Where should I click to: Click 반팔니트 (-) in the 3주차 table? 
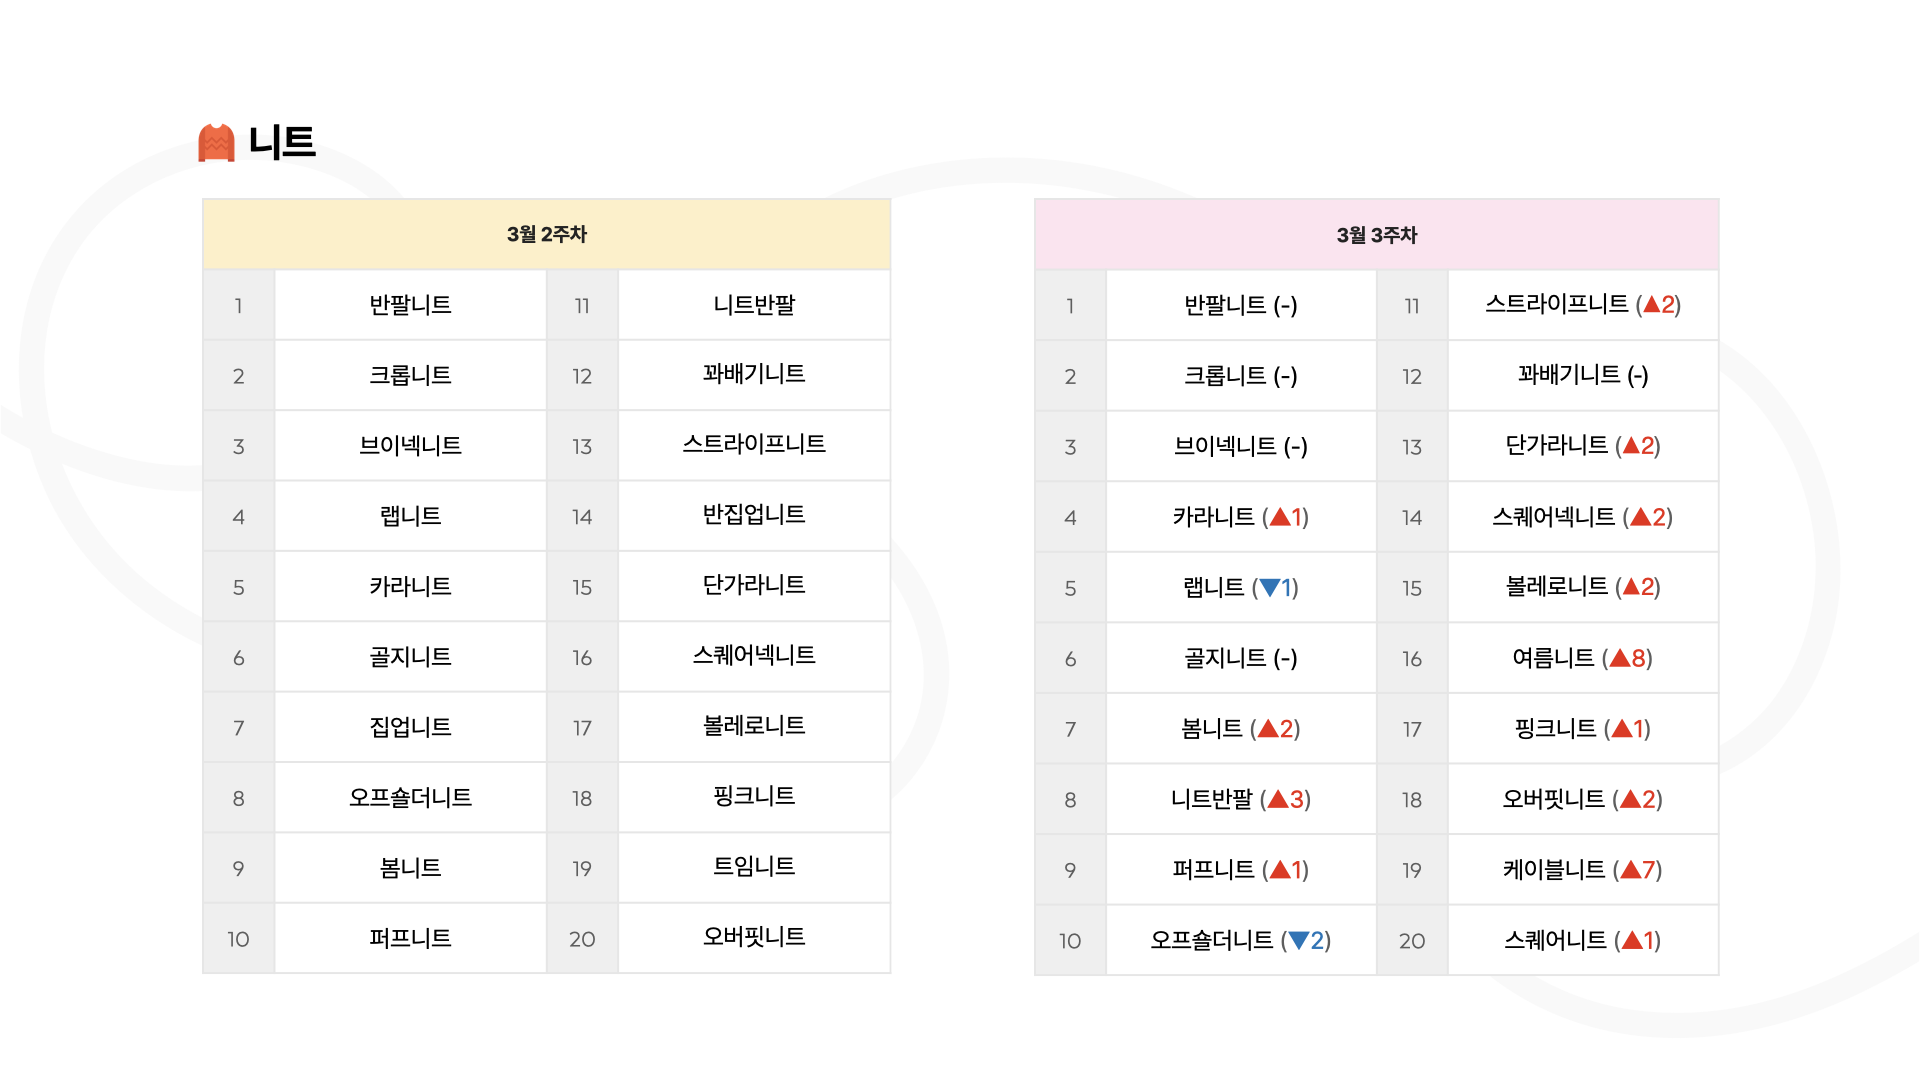pyautogui.click(x=1241, y=306)
